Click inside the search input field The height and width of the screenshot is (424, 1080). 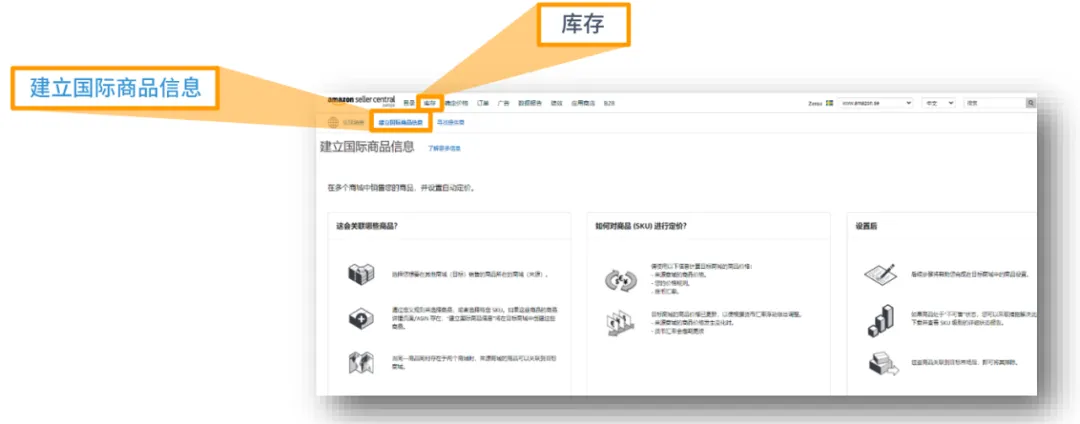992,102
